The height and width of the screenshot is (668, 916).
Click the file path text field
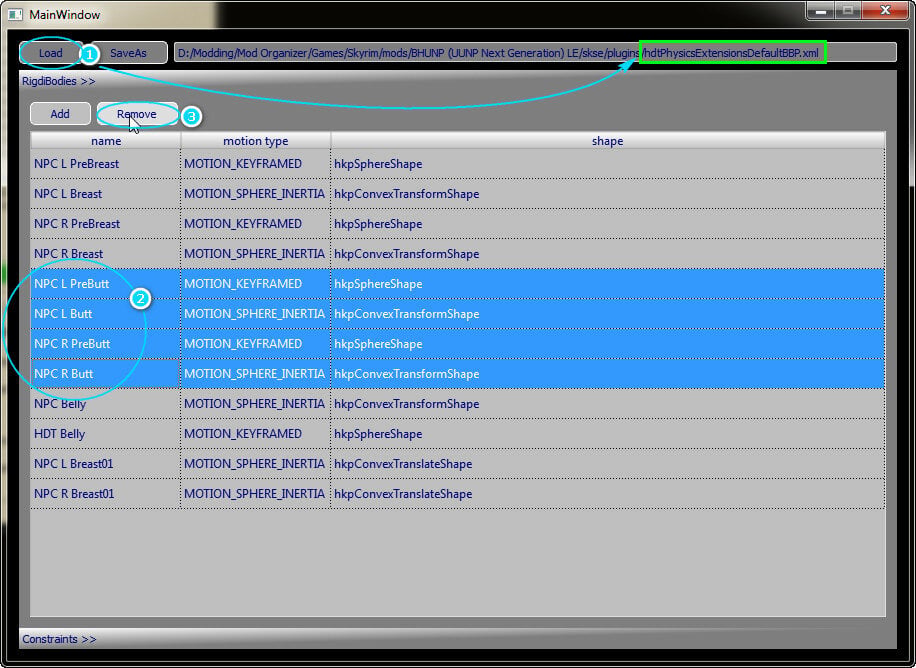pos(535,53)
